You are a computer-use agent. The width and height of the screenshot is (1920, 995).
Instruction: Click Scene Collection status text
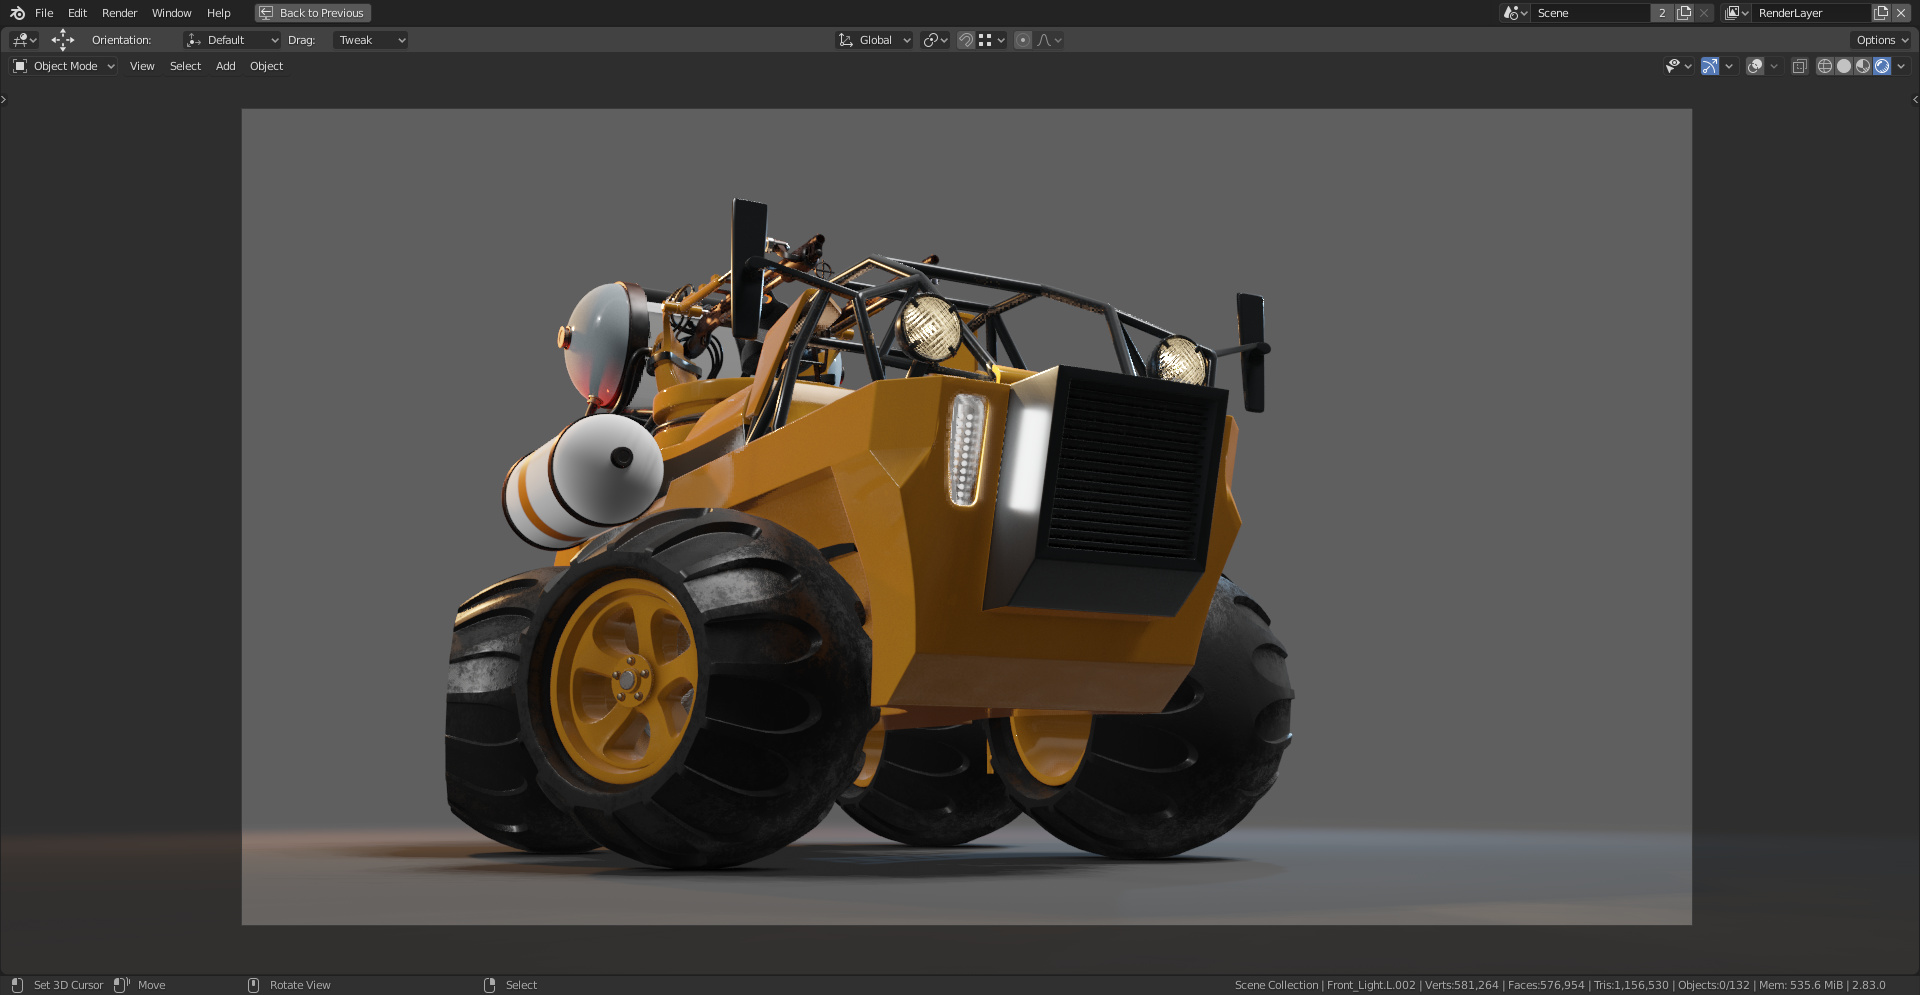click(1276, 985)
